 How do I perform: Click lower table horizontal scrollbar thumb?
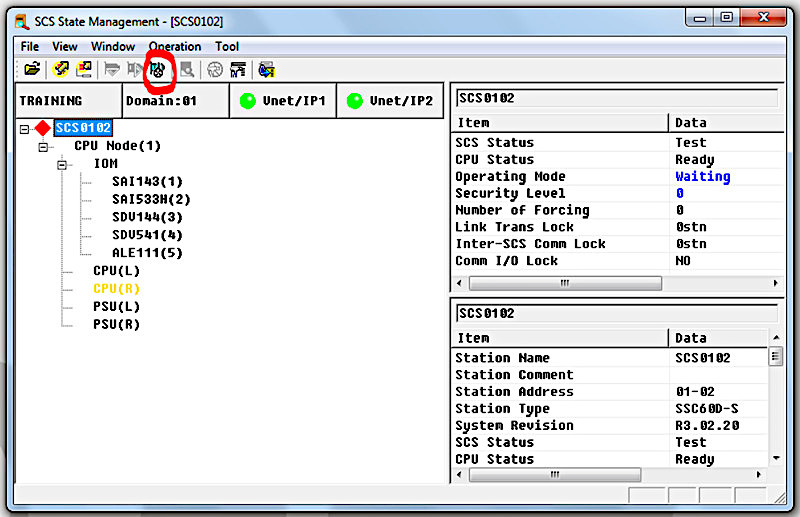(555, 475)
